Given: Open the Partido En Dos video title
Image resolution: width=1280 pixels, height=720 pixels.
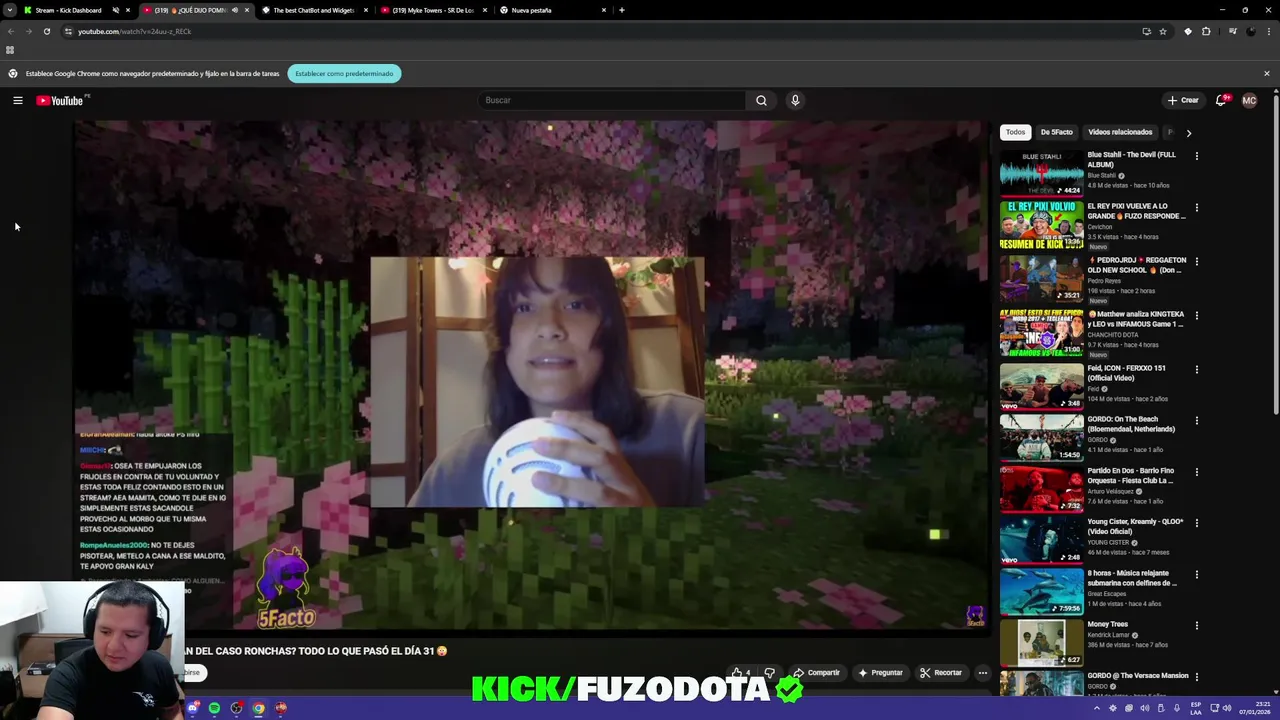Looking at the screenshot, I should tap(1131, 475).
